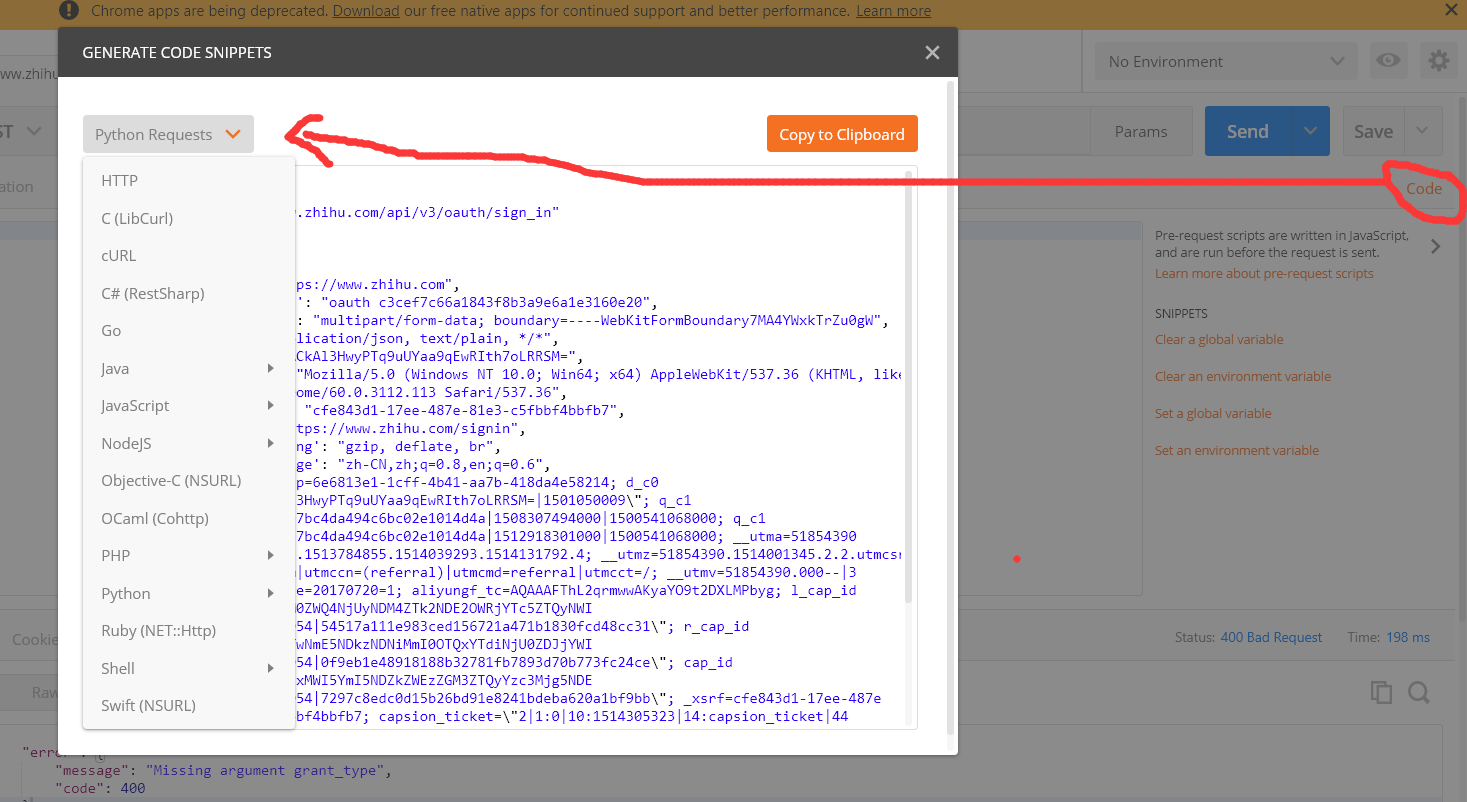Click the code snippet scrollbar
Screen dimensions: 1467x802
[908, 387]
